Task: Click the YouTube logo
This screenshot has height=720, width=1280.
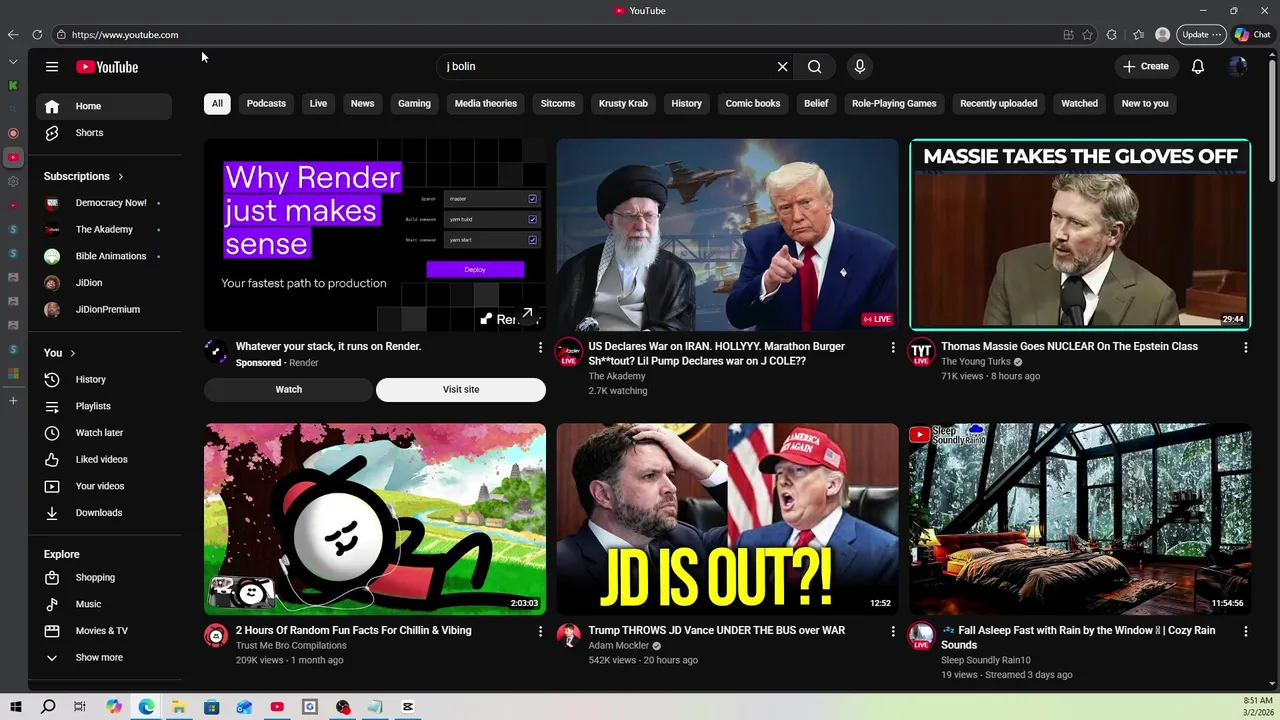Action: (107, 67)
